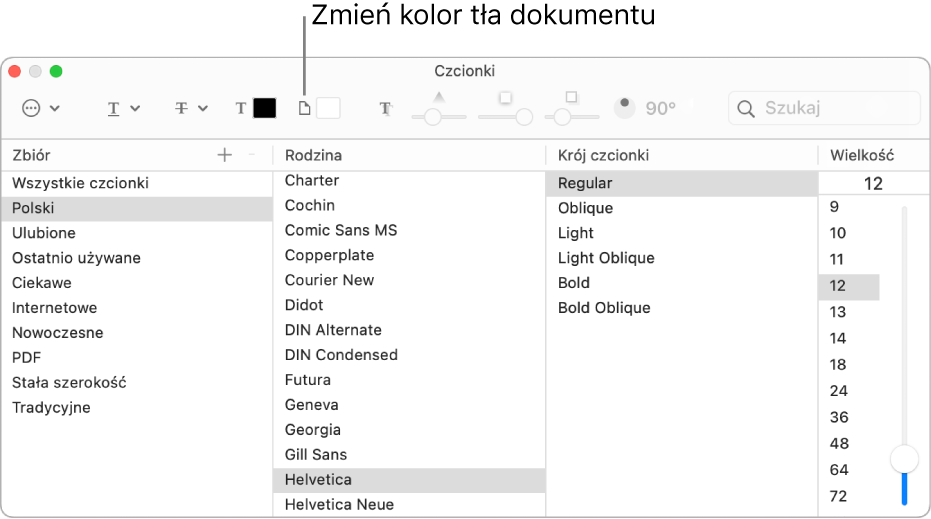Choose Copperplate font family
The image size is (931, 519).
(409, 255)
